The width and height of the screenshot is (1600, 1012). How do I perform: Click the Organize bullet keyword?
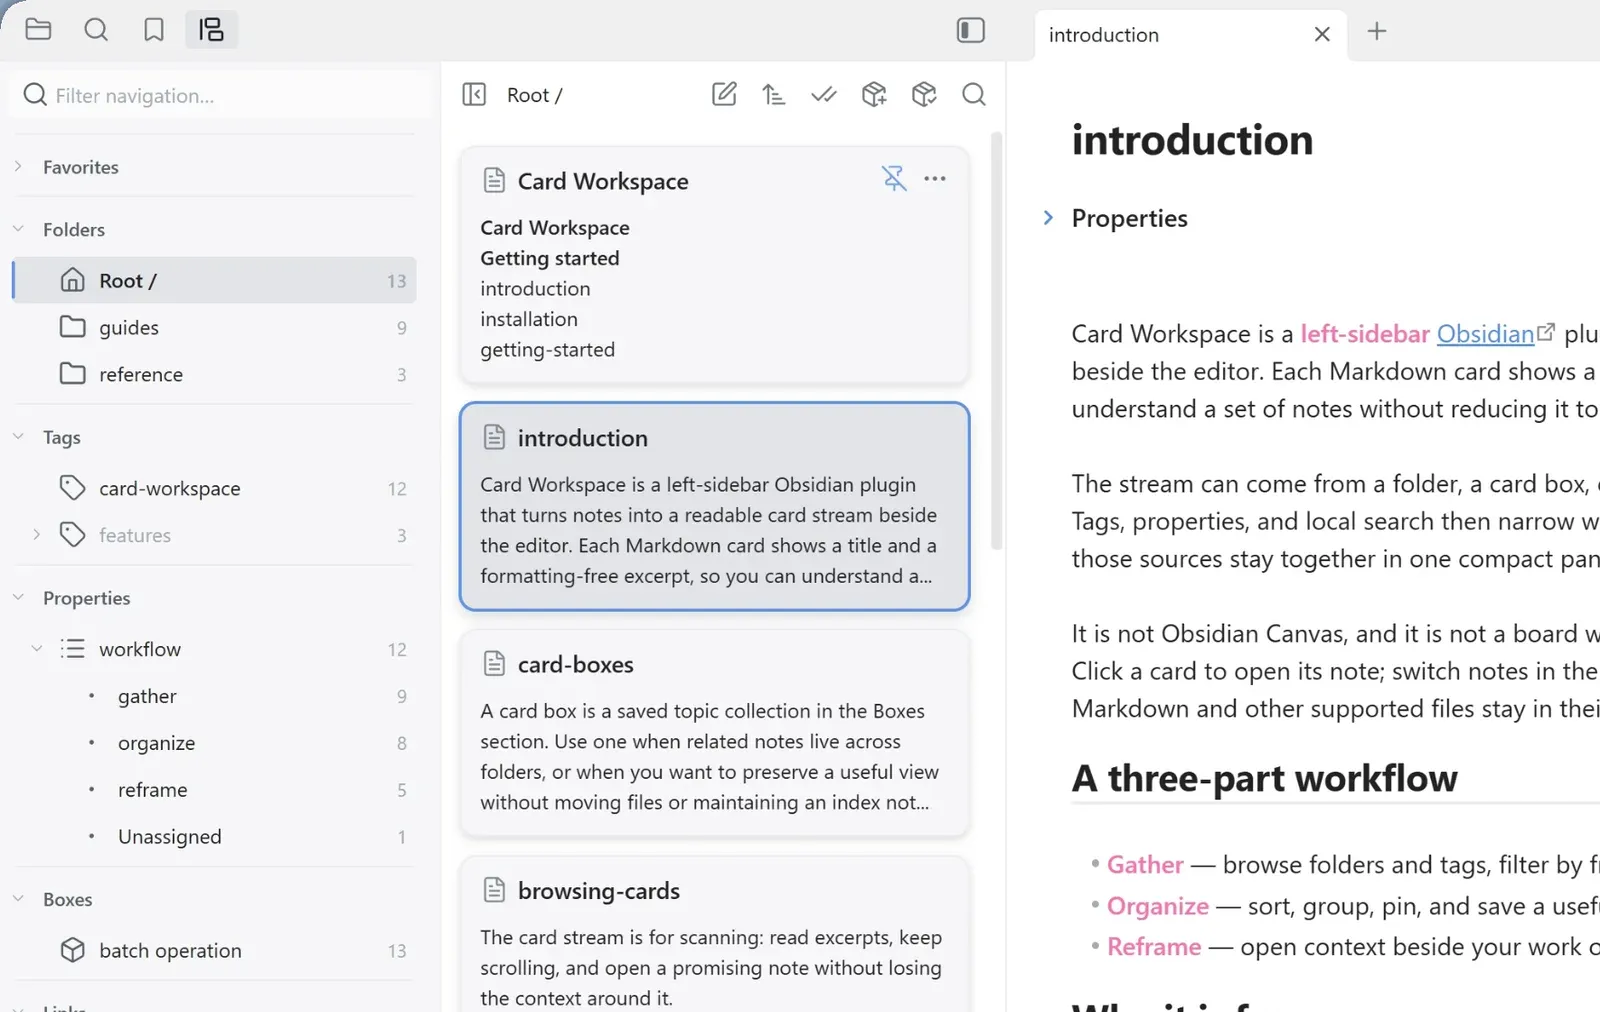pyautogui.click(x=1158, y=906)
